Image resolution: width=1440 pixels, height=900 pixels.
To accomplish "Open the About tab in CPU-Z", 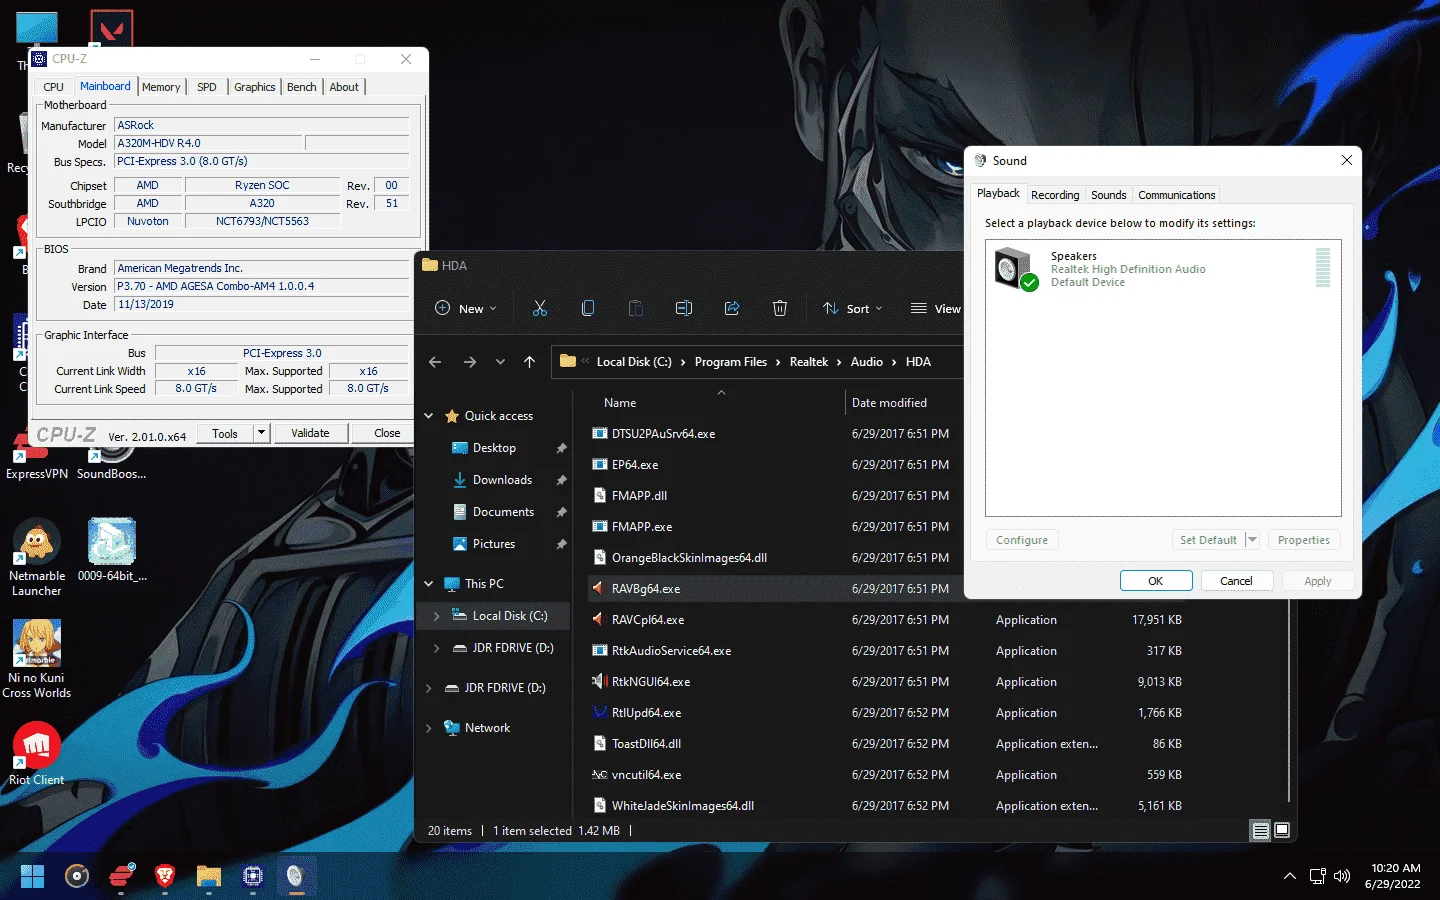I will [x=344, y=87].
